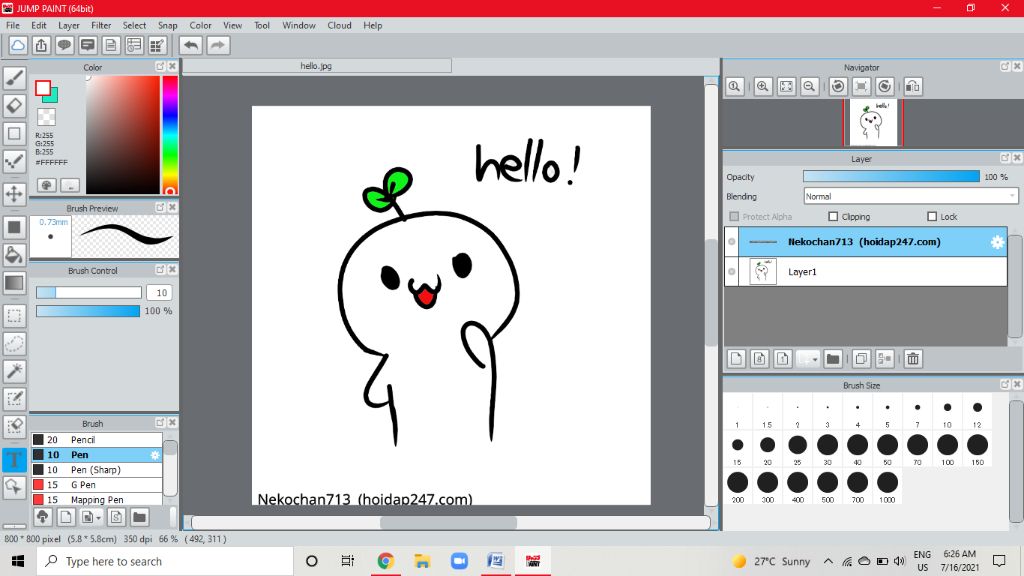Click the Redo arrow in toolbar
Image resolution: width=1024 pixels, height=576 pixels.
[x=218, y=45]
